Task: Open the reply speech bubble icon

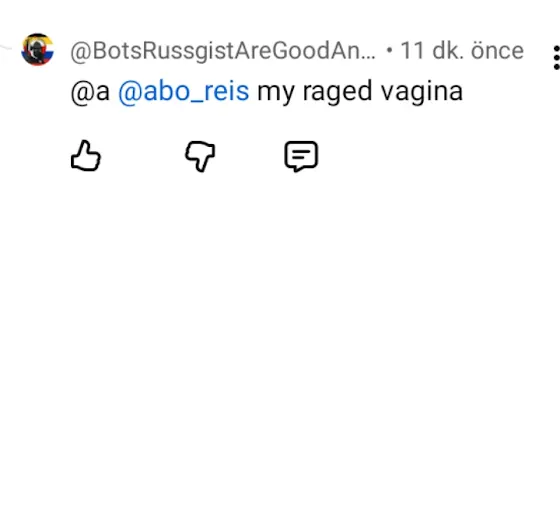Action: pos(301,156)
